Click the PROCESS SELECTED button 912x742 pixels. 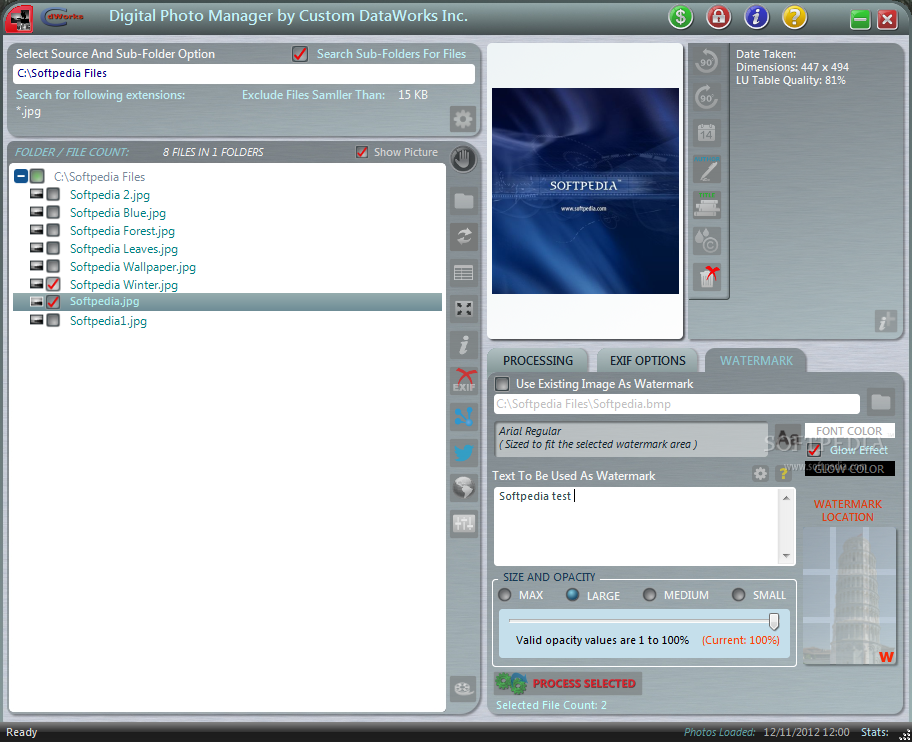click(x=569, y=684)
